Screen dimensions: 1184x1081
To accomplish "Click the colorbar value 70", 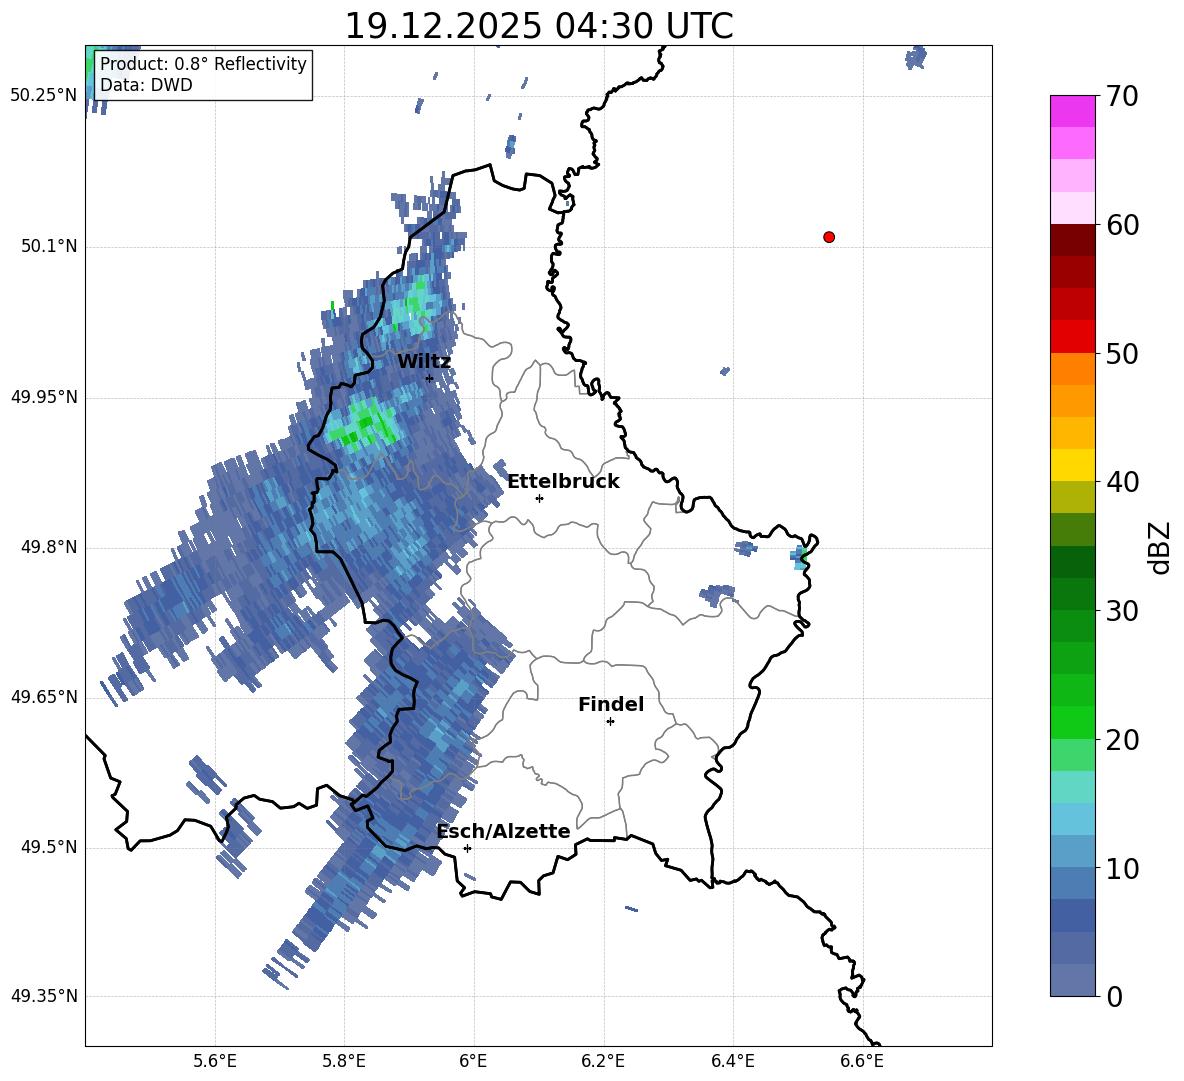I will [1123, 96].
